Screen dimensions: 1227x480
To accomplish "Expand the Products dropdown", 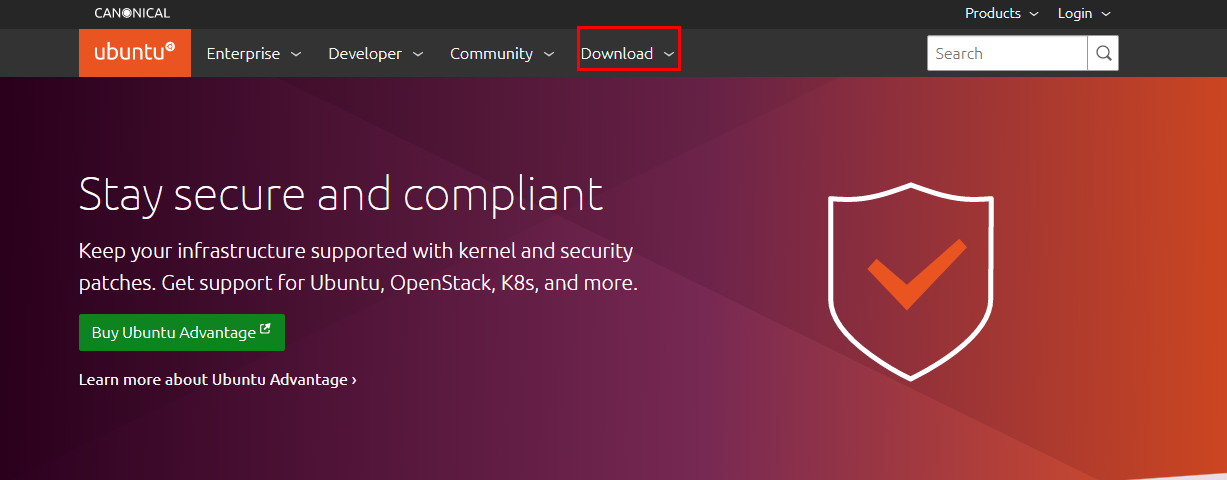I will pyautogui.click(x=1002, y=13).
